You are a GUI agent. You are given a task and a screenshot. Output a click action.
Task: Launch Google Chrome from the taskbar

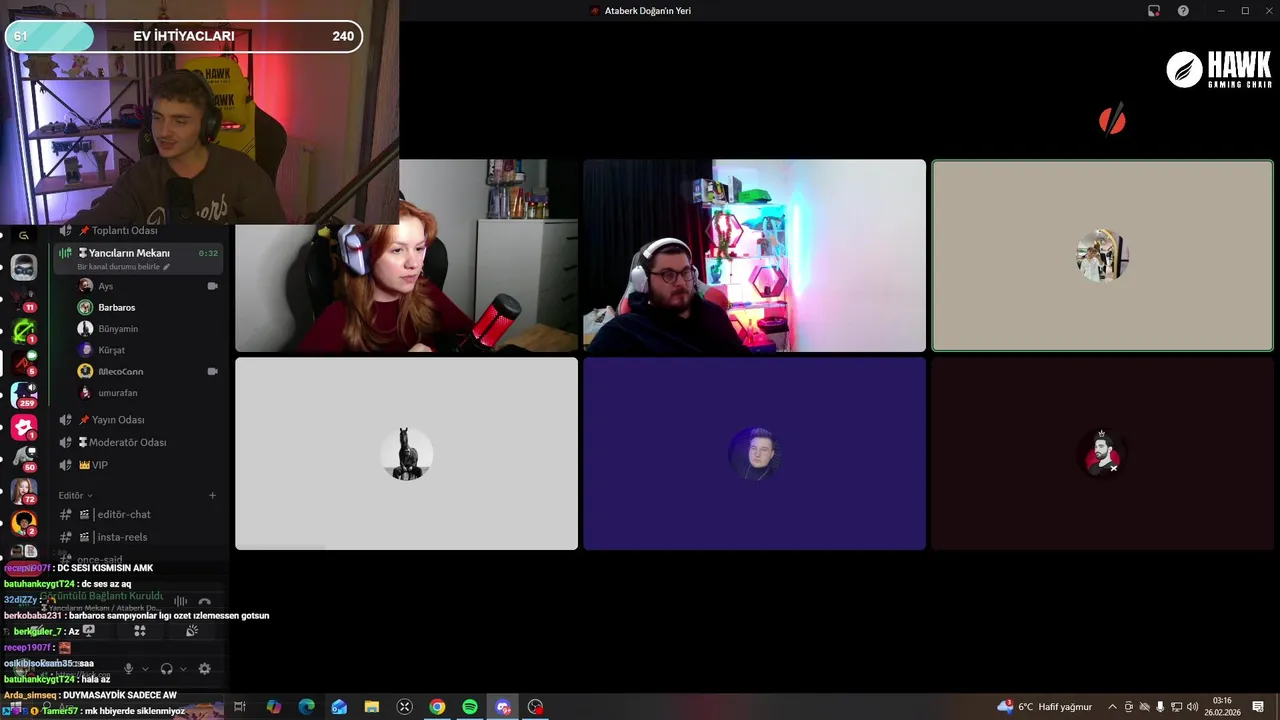(x=437, y=707)
